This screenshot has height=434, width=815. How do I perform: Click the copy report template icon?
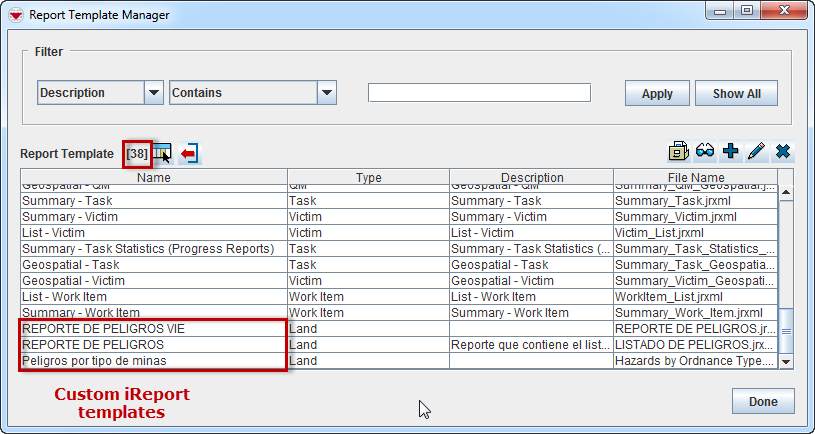pos(679,151)
